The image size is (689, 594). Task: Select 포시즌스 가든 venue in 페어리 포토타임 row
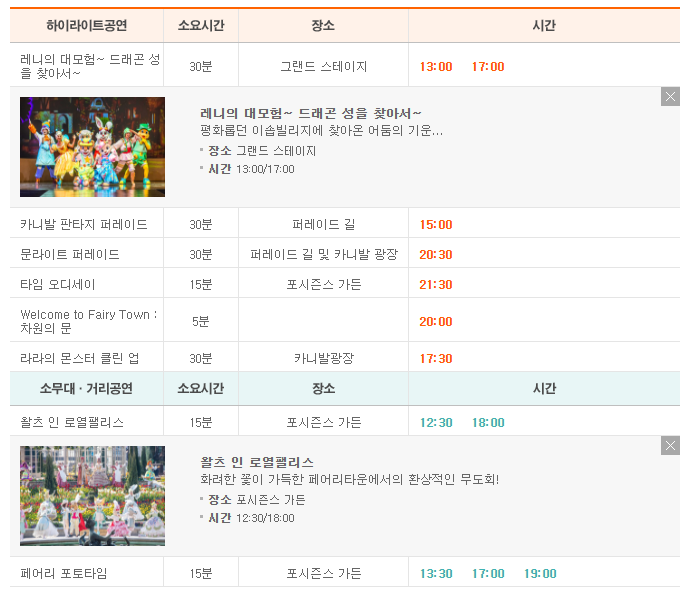coord(323,573)
